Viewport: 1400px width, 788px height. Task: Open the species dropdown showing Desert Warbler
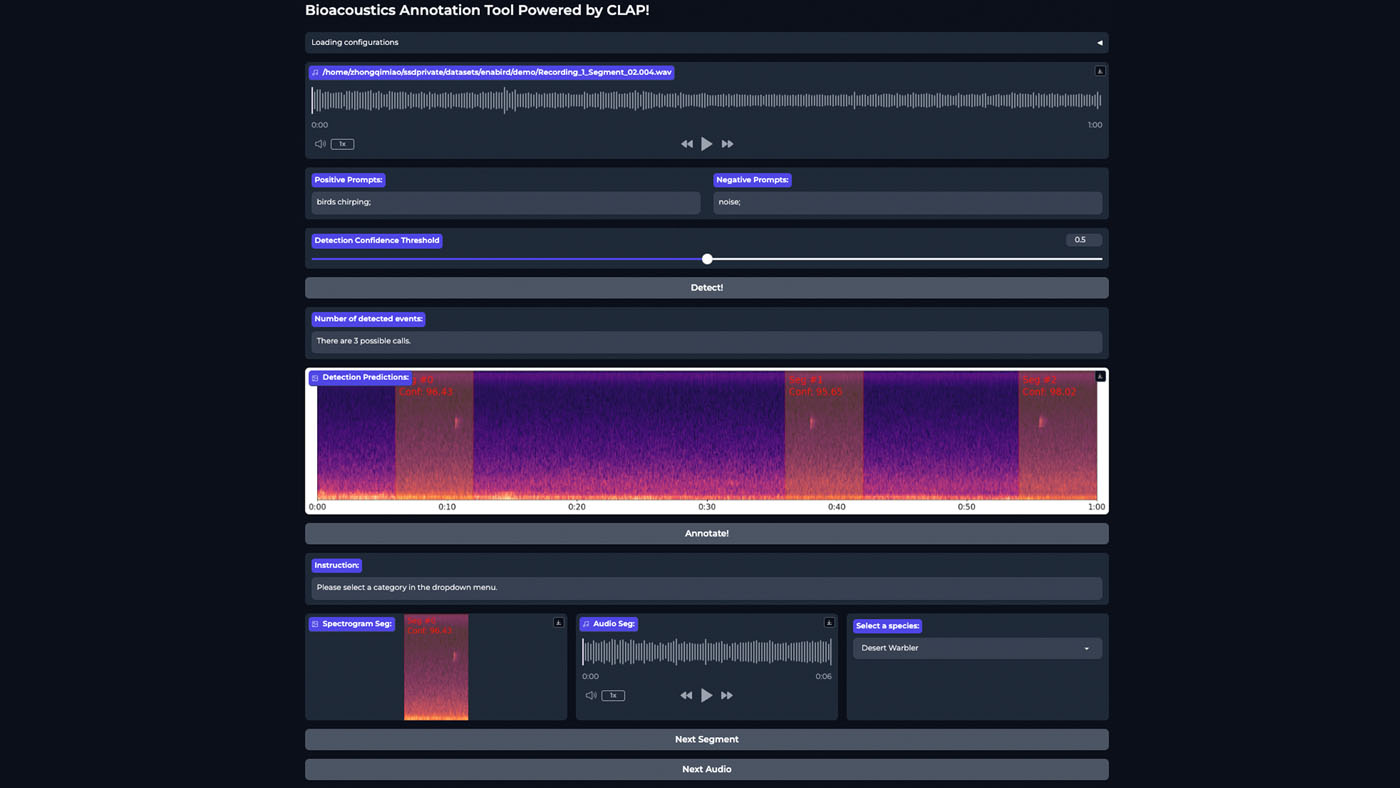(976, 647)
